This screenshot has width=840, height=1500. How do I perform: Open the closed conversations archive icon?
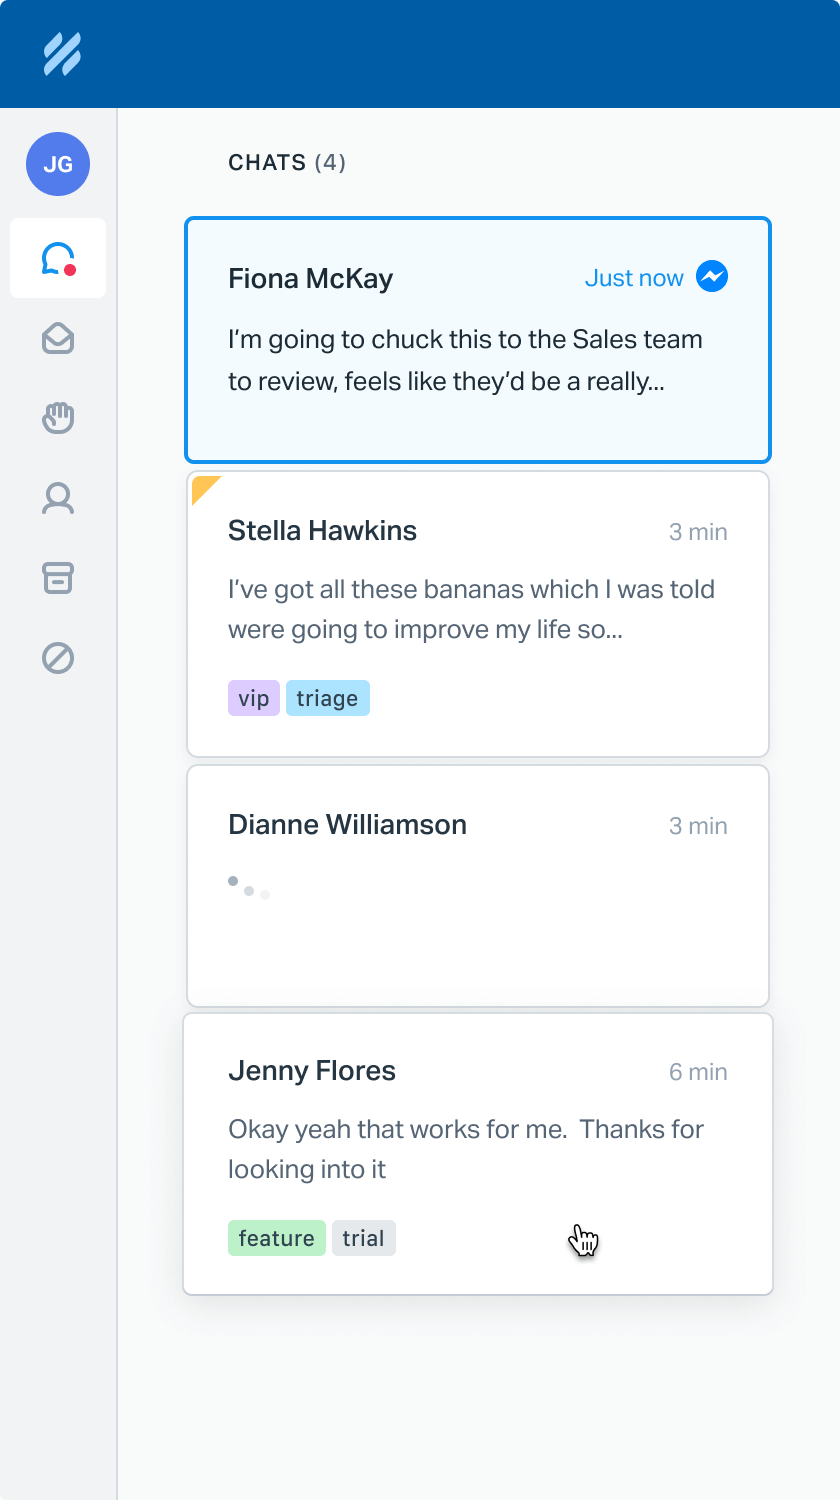click(57, 578)
